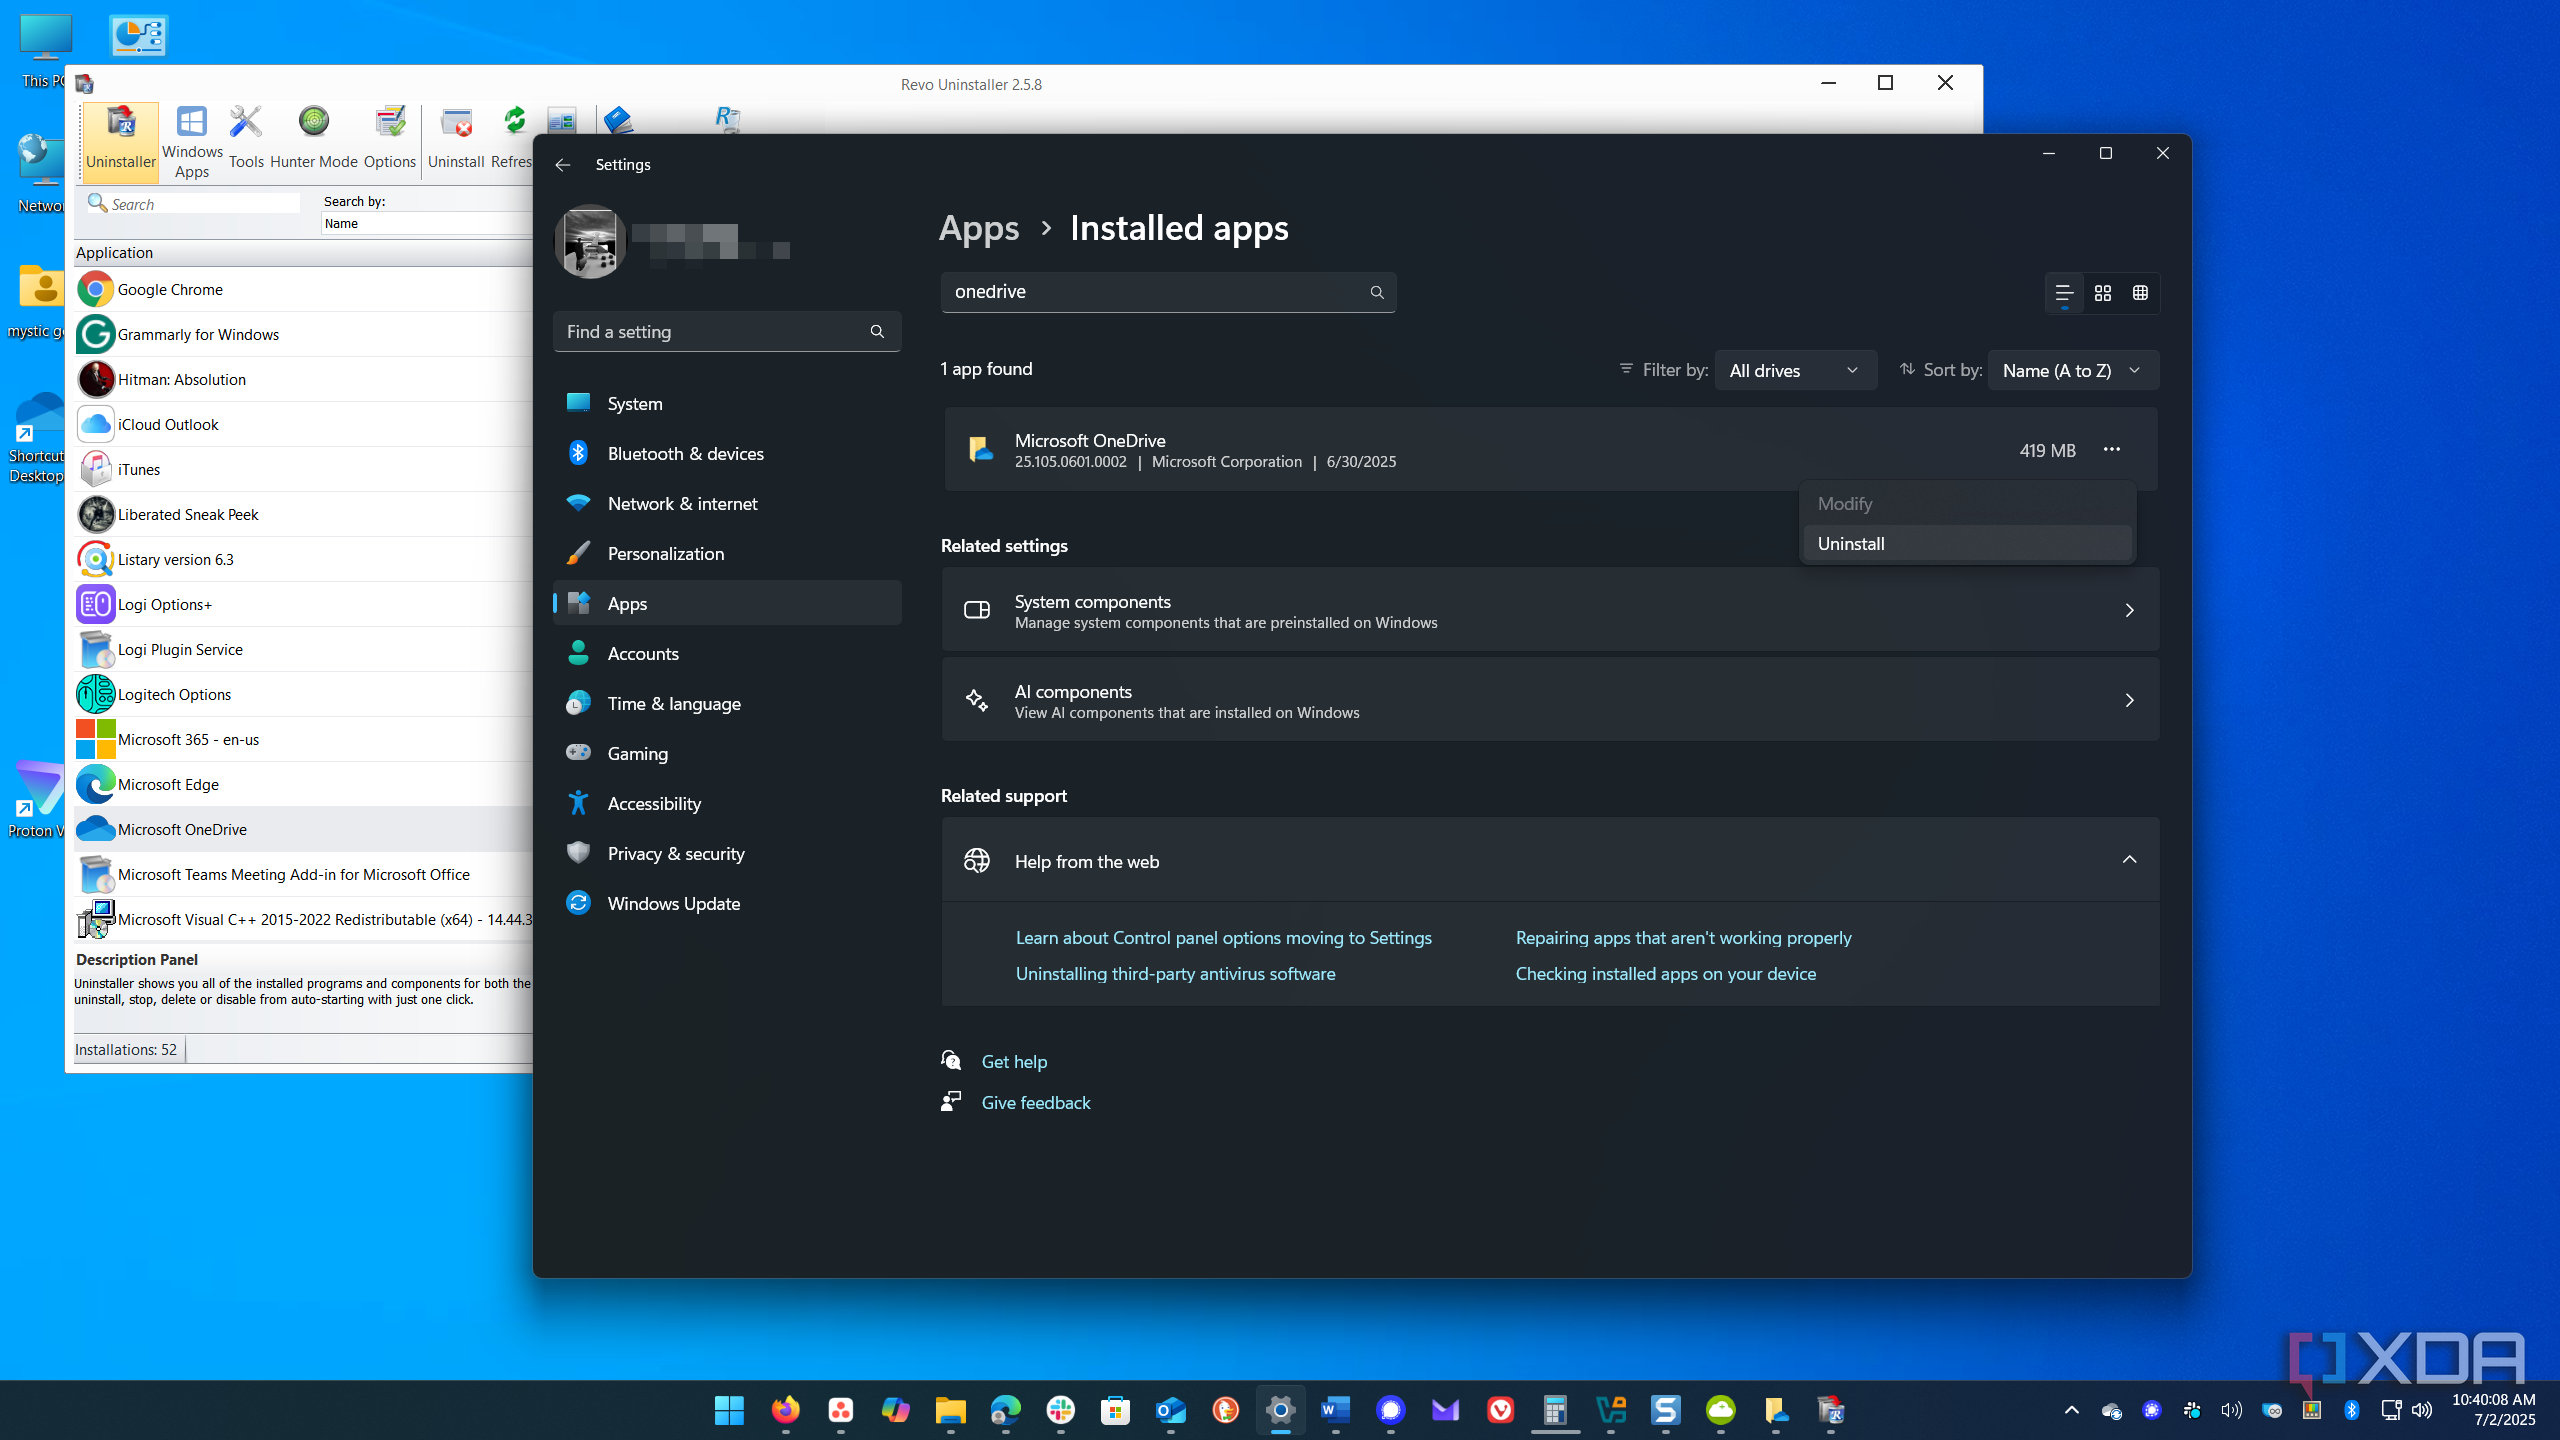Click Get help link

[1014, 1061]
